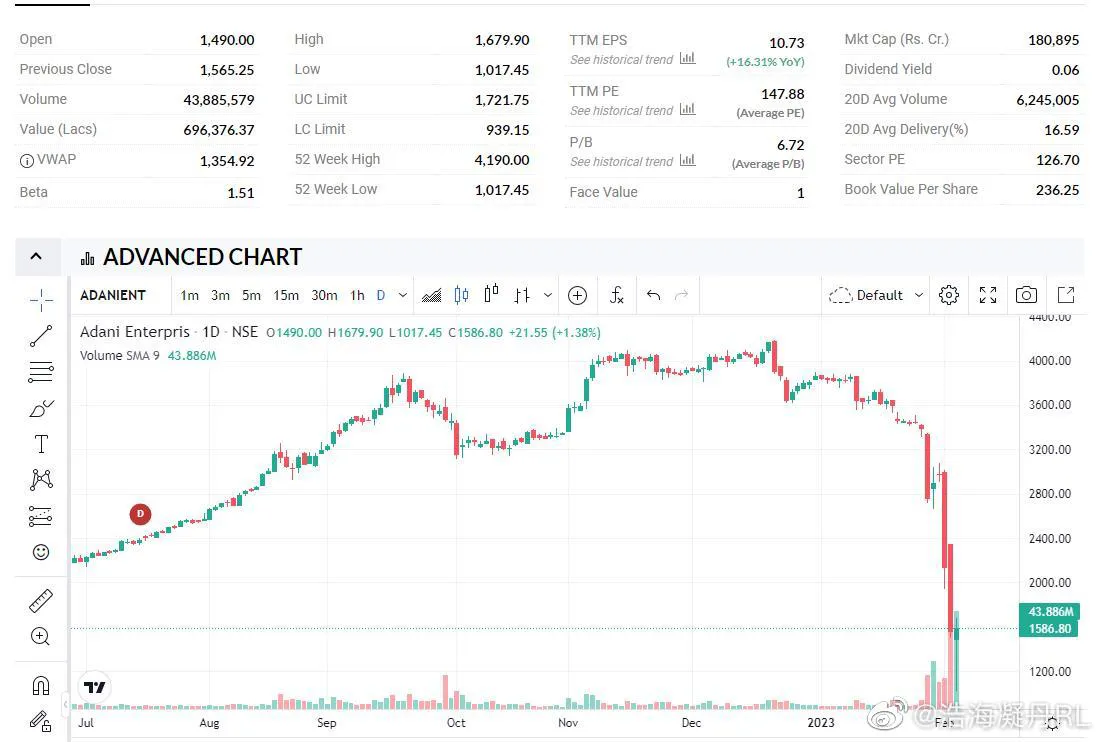Click the 20D Avg Volume value 6,245,005
This screenshot has width=1101, height=742.
tap(1048, 100)
